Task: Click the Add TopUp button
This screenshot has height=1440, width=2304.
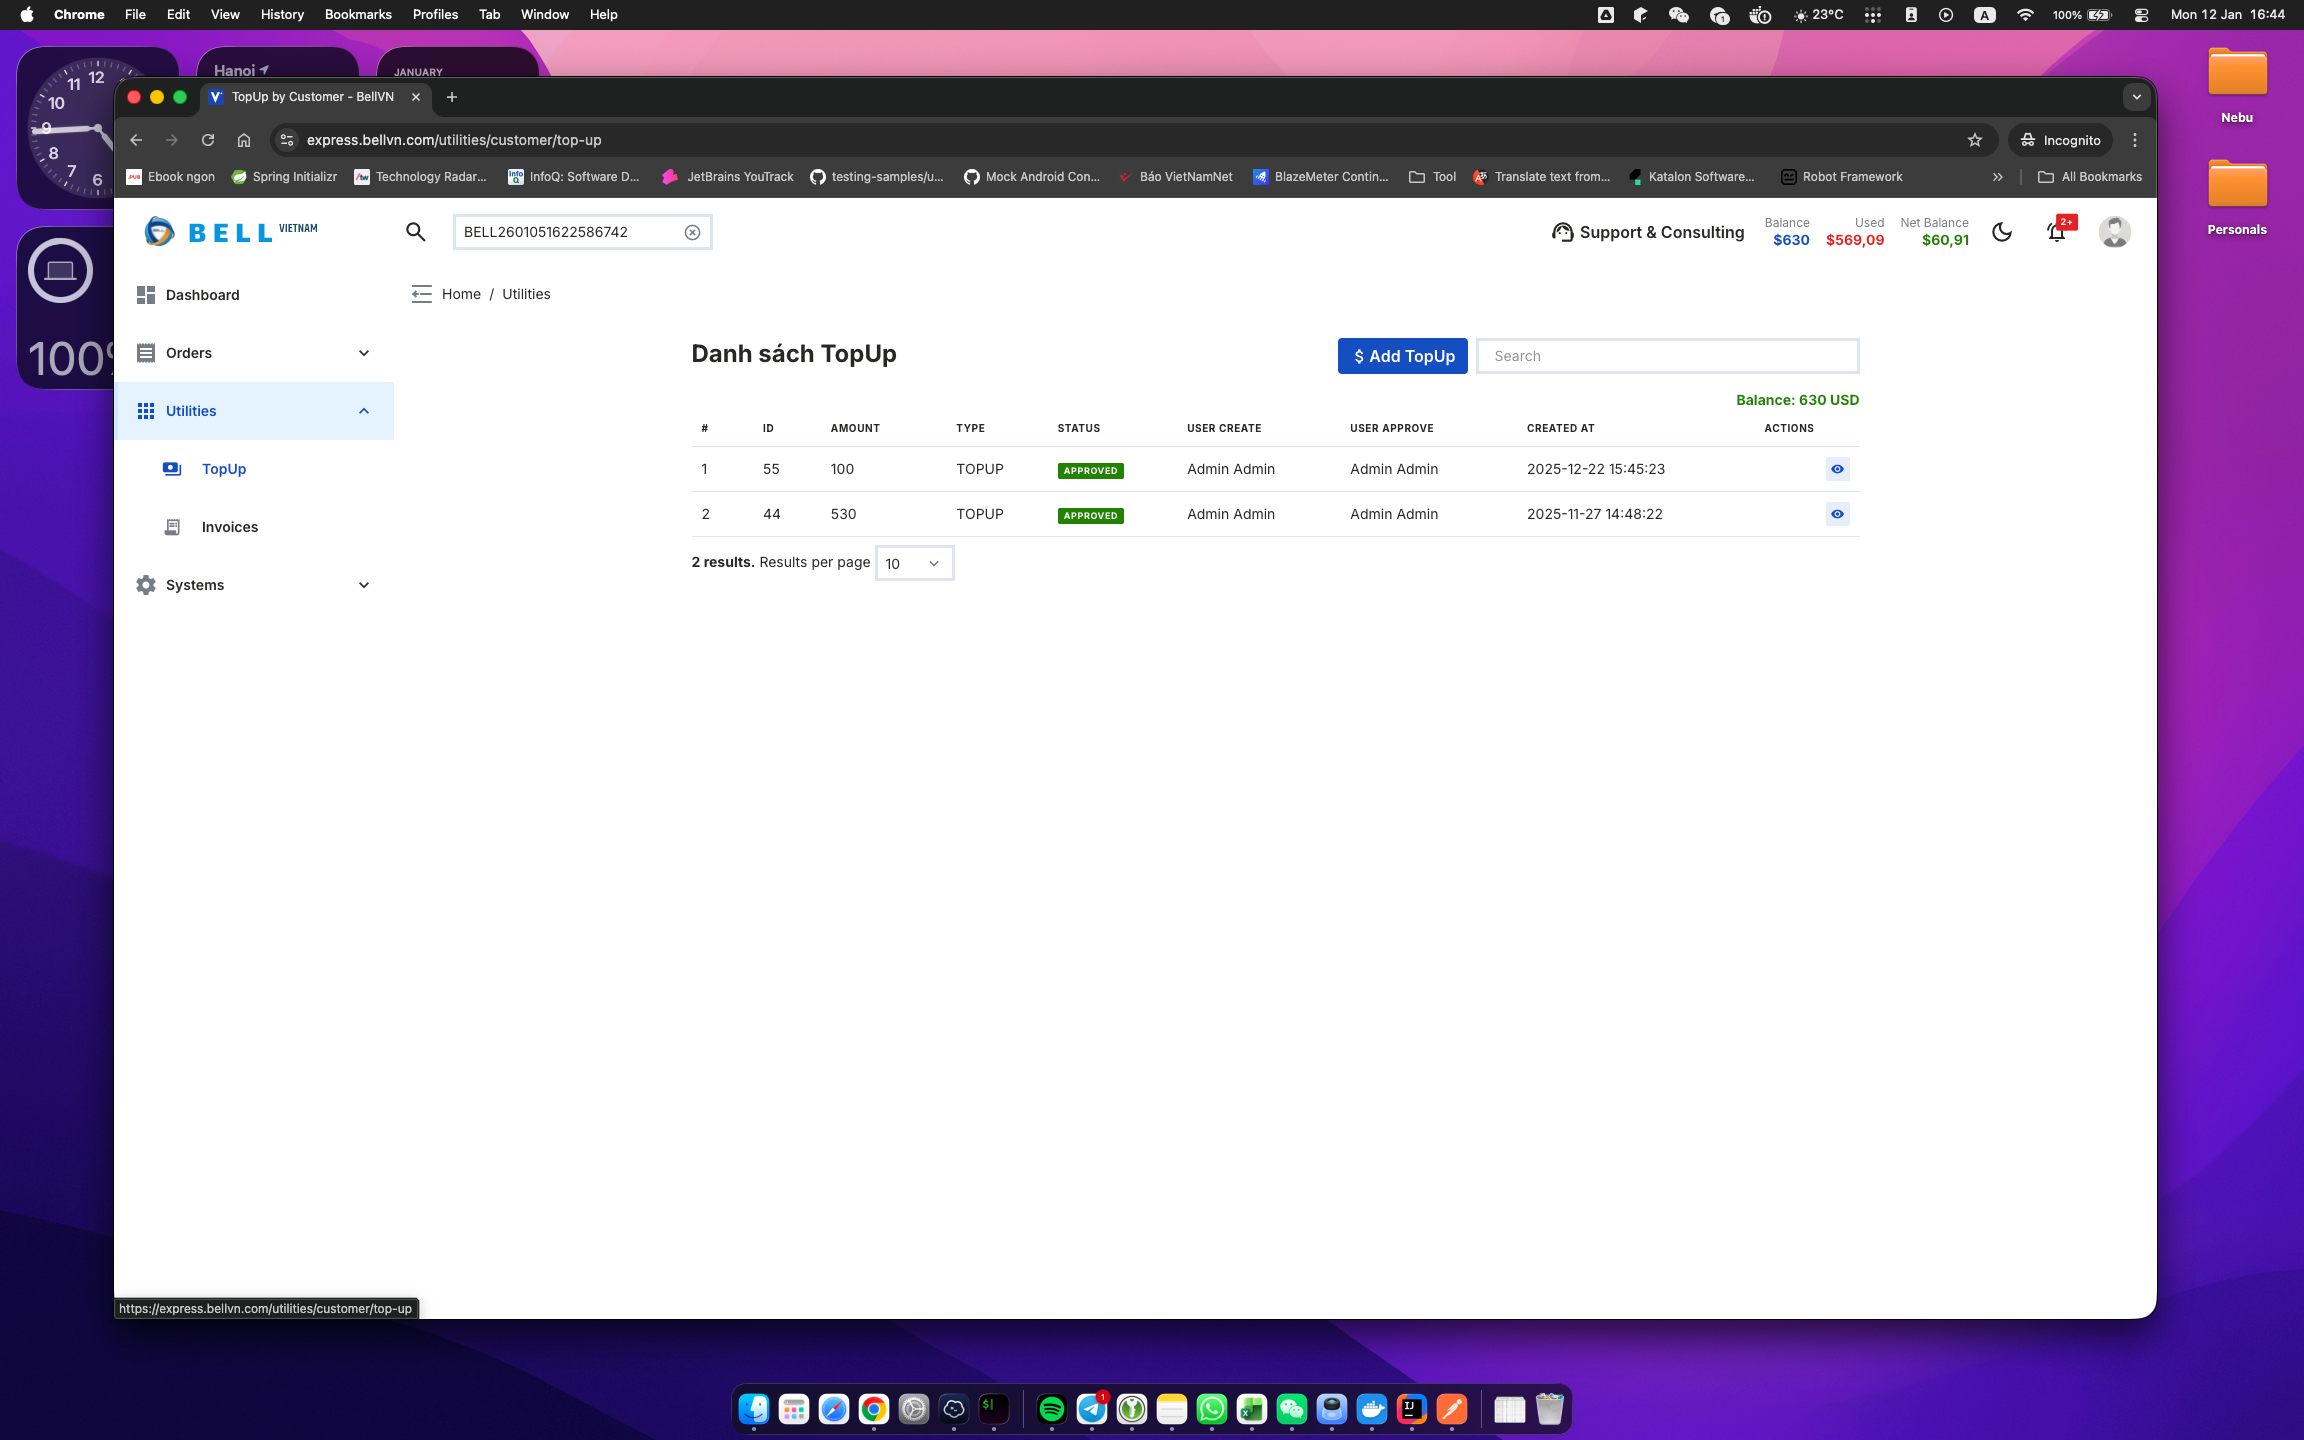Action: click(x=1402, y=356)
